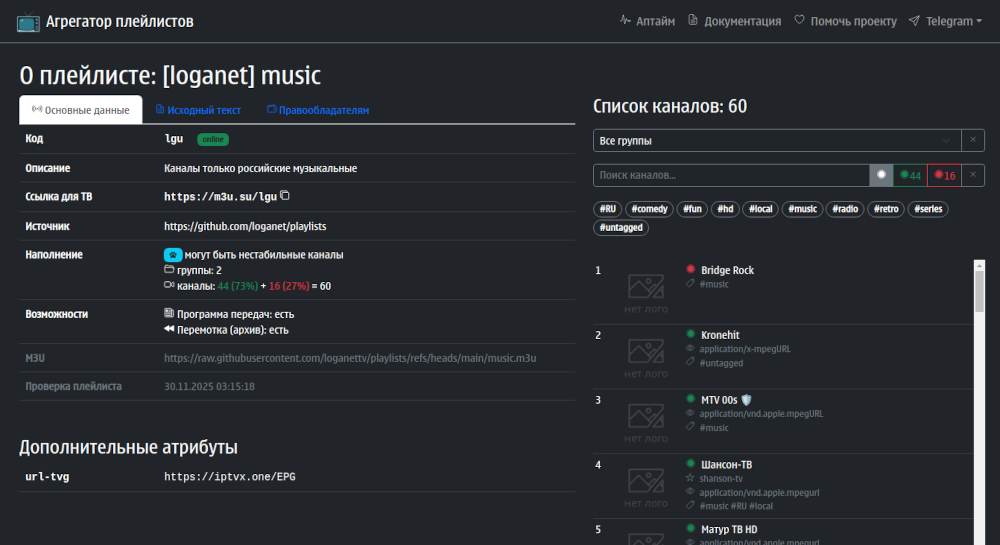The image size is (1000, 545).
Task: Click the shield icon next to MTV 00s
Action: (746, 400)
